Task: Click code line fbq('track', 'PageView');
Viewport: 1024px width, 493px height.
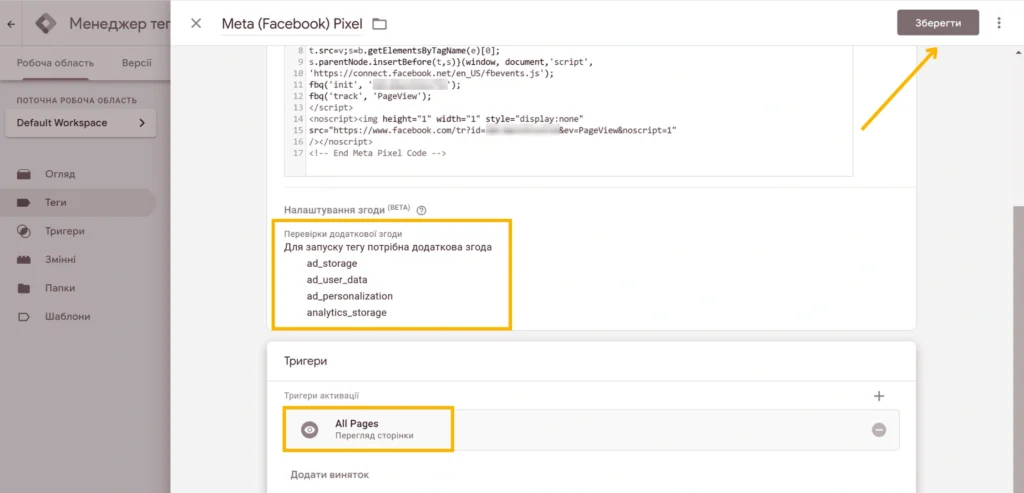Action: pyautogui.click(x=370, y=96)
